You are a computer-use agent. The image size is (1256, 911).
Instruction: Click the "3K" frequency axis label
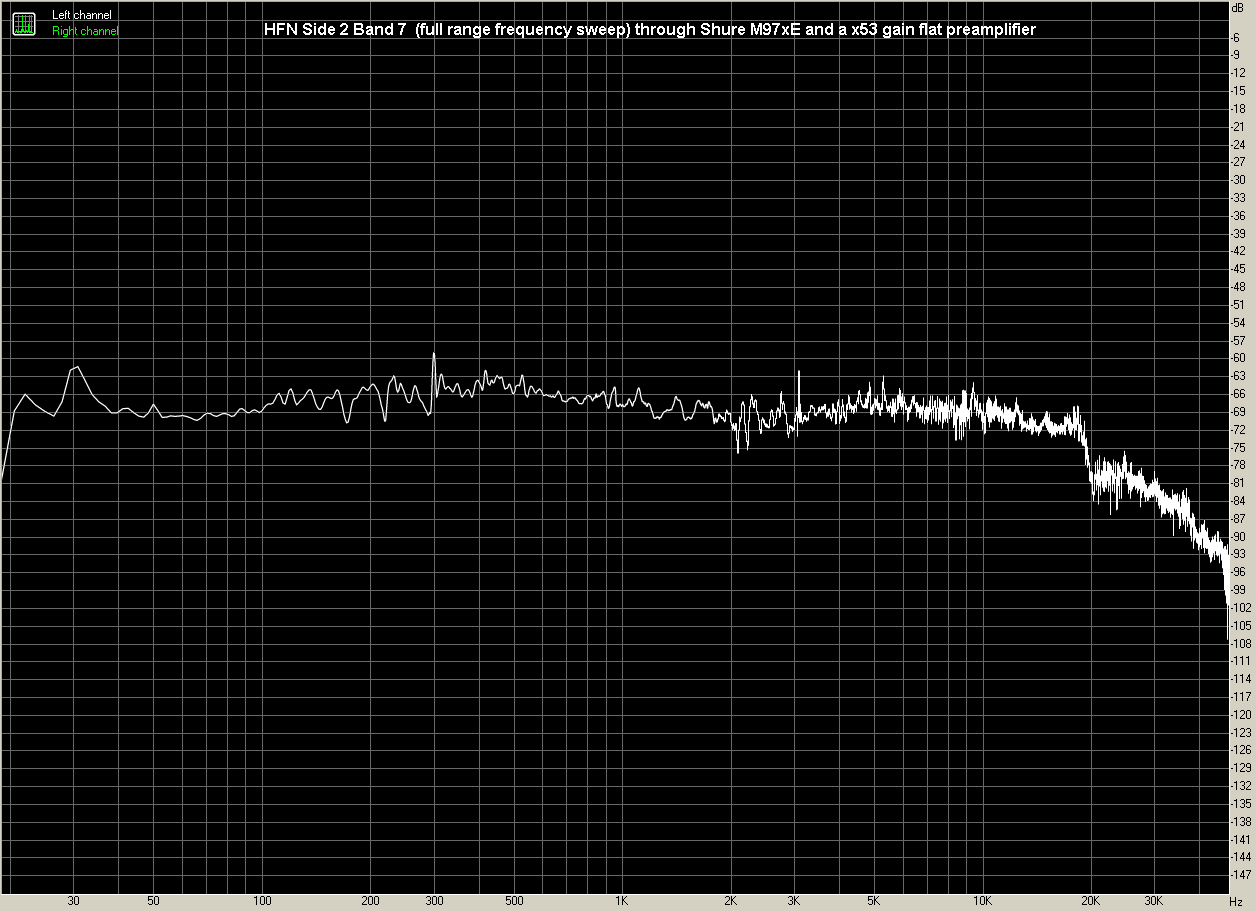pos(794,902)
